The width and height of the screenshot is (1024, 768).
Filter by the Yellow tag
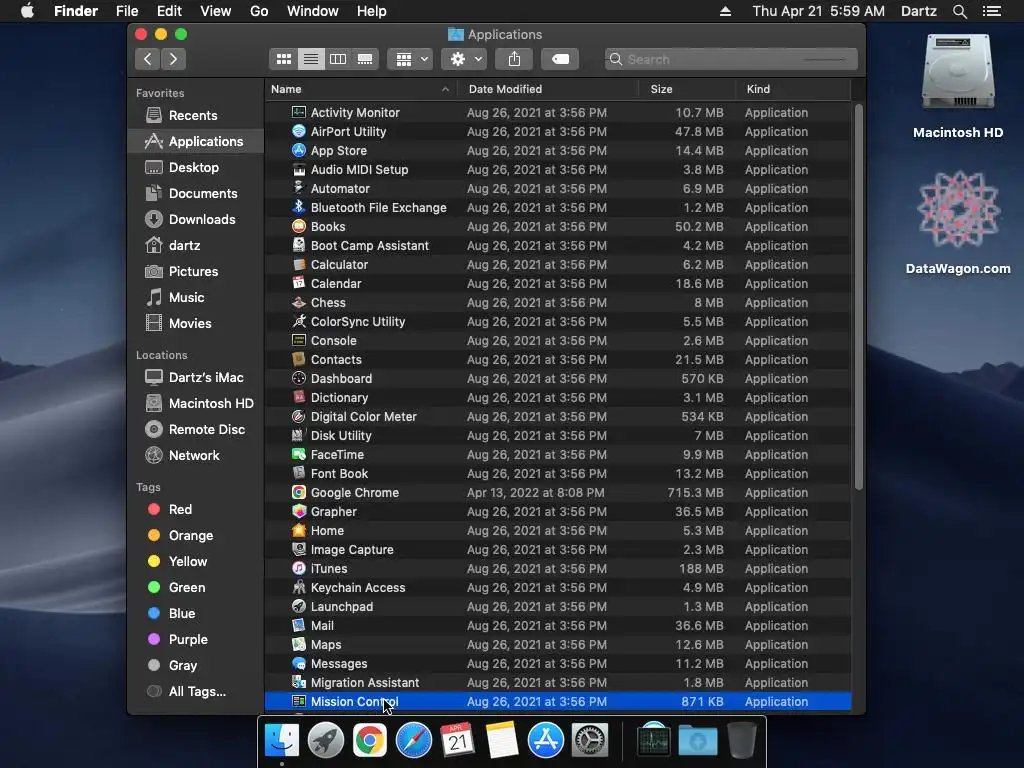[196, 562]
